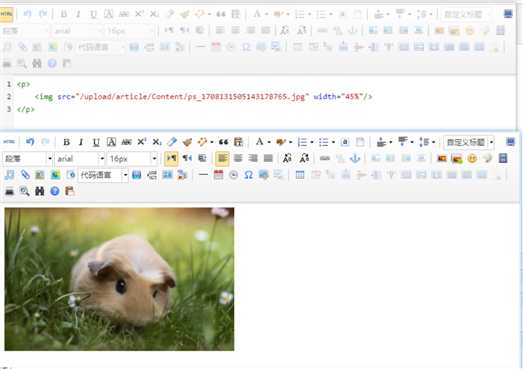The height and width of the screenshot is (369, 523).
Task: Open search and replace binoculars, lower editor
Action: [39, 191]
